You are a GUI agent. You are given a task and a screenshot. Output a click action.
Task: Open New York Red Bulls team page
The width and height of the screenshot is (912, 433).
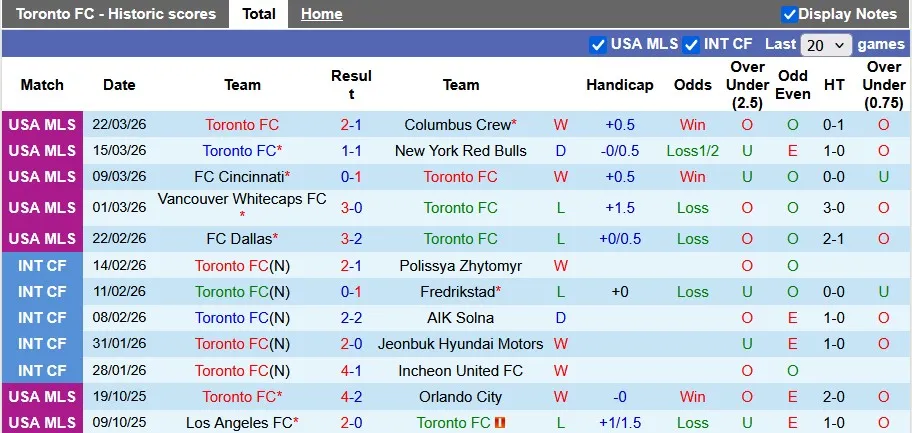tap(460, 151)
